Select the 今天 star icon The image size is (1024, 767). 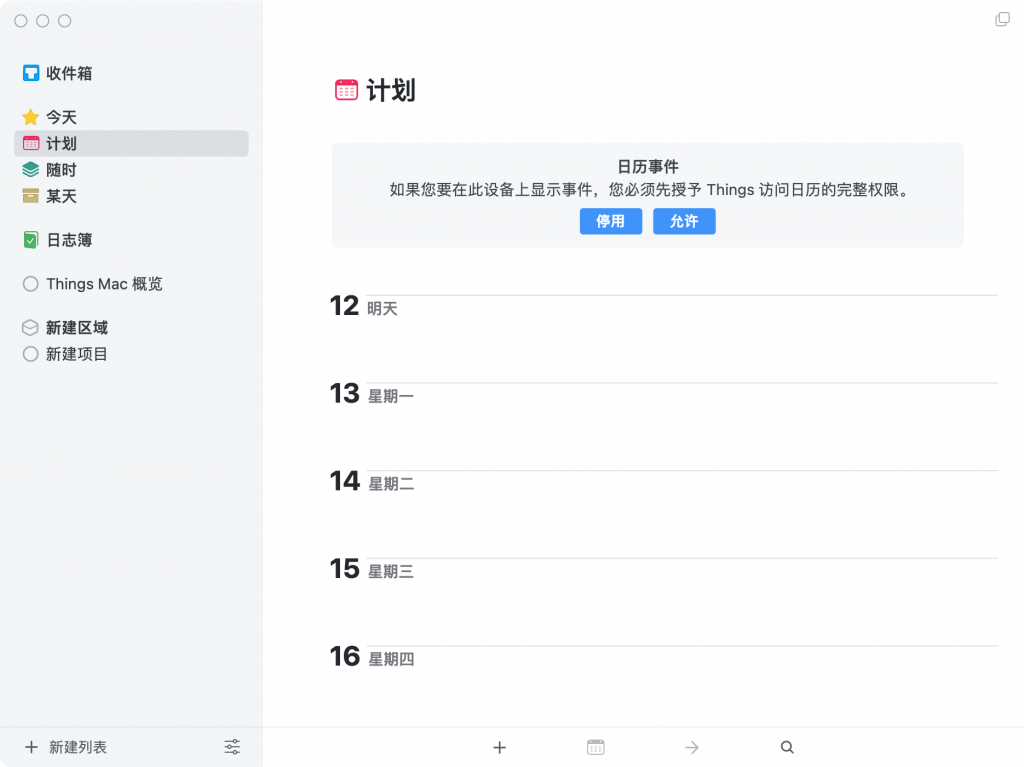[30, 117]
